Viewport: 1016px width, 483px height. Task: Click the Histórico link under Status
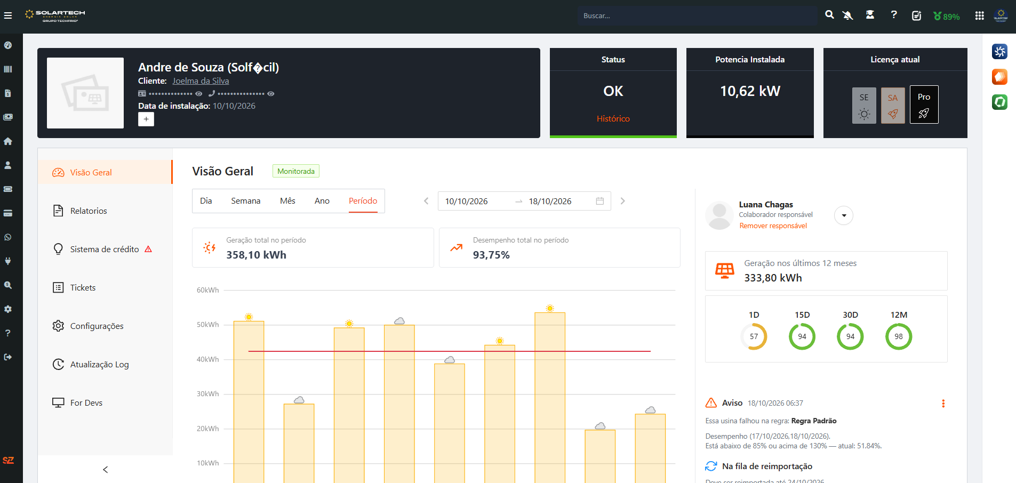click(x=613, y=119)
